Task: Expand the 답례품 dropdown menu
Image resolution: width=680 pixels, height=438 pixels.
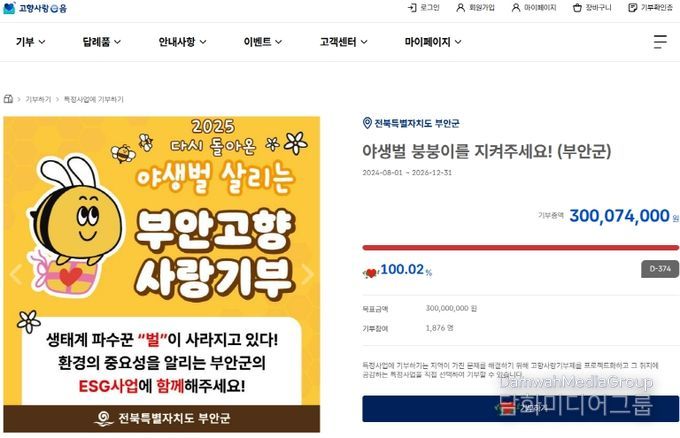Action: pyautogui.click(x=101, y=42)
